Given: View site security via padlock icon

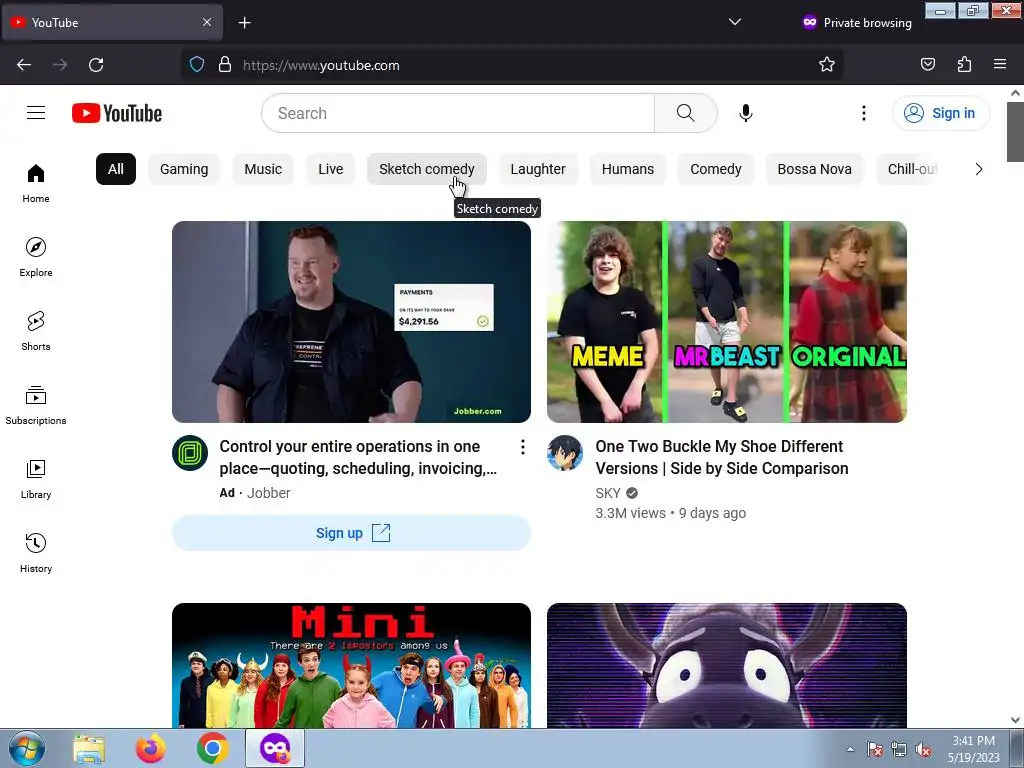Looking at the screenshot, I should pyautogui.click(x=225, y=65).
